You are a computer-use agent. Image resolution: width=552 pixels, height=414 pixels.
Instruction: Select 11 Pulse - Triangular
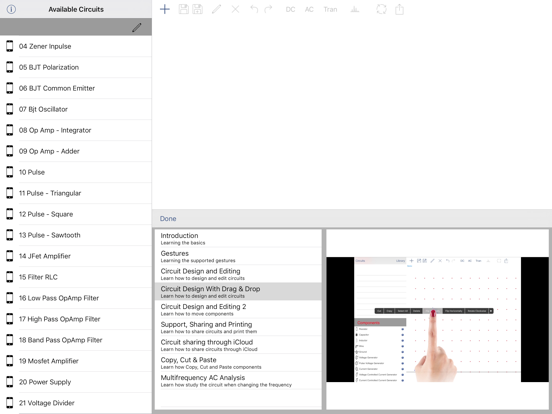(76, 193)
